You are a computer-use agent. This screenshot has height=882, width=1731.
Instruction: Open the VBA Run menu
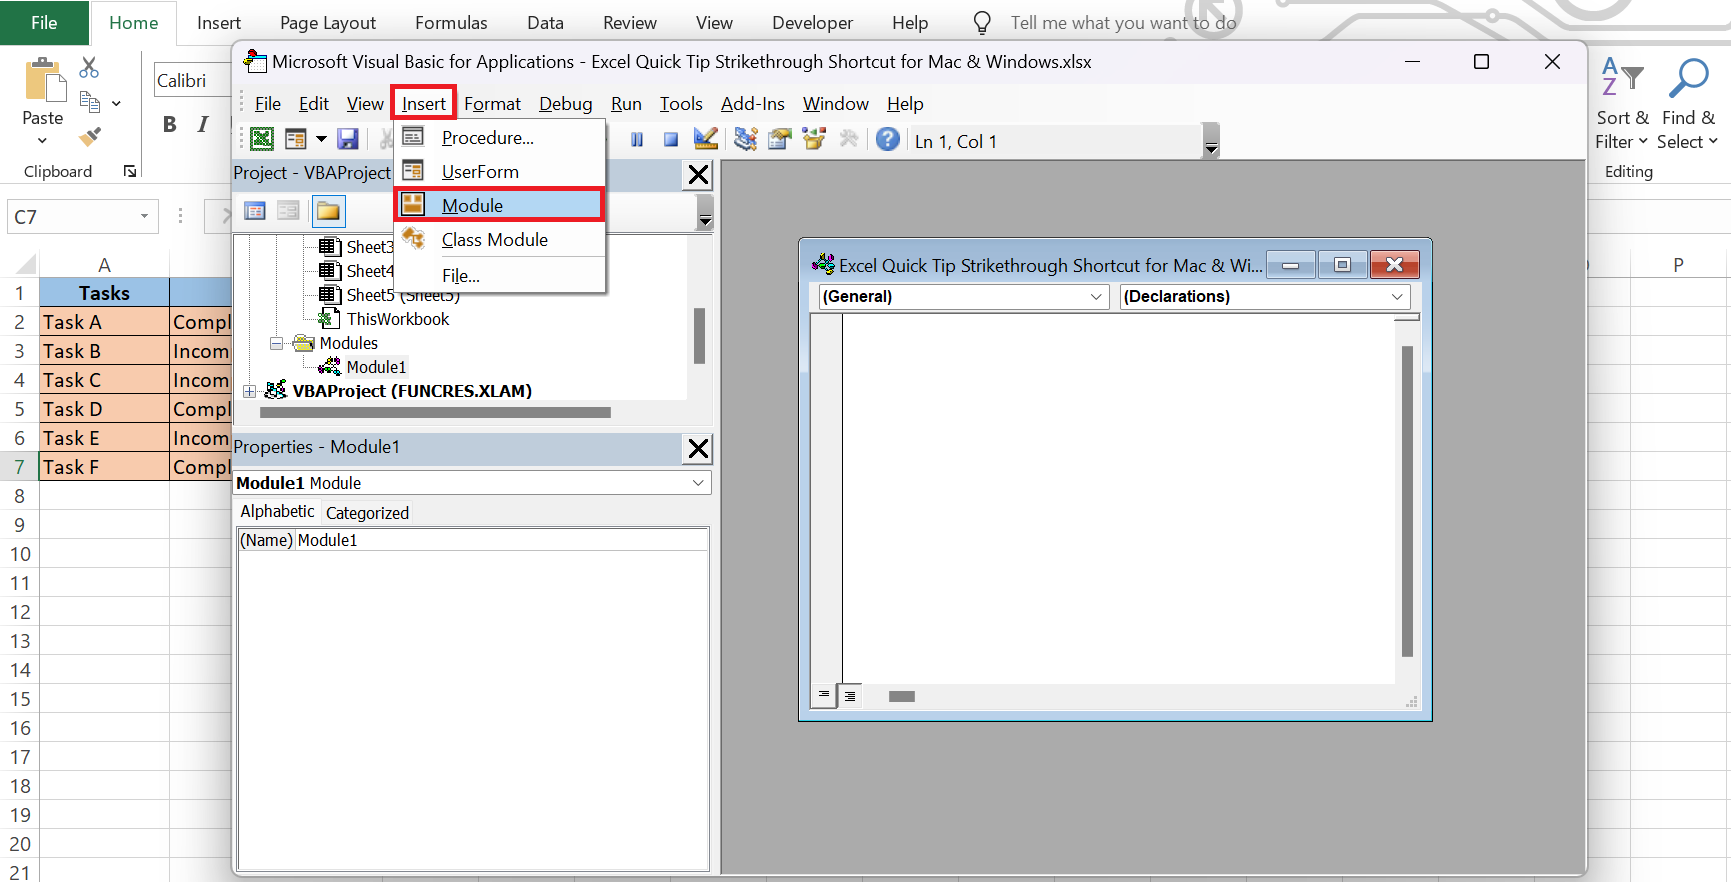point(626,104)
